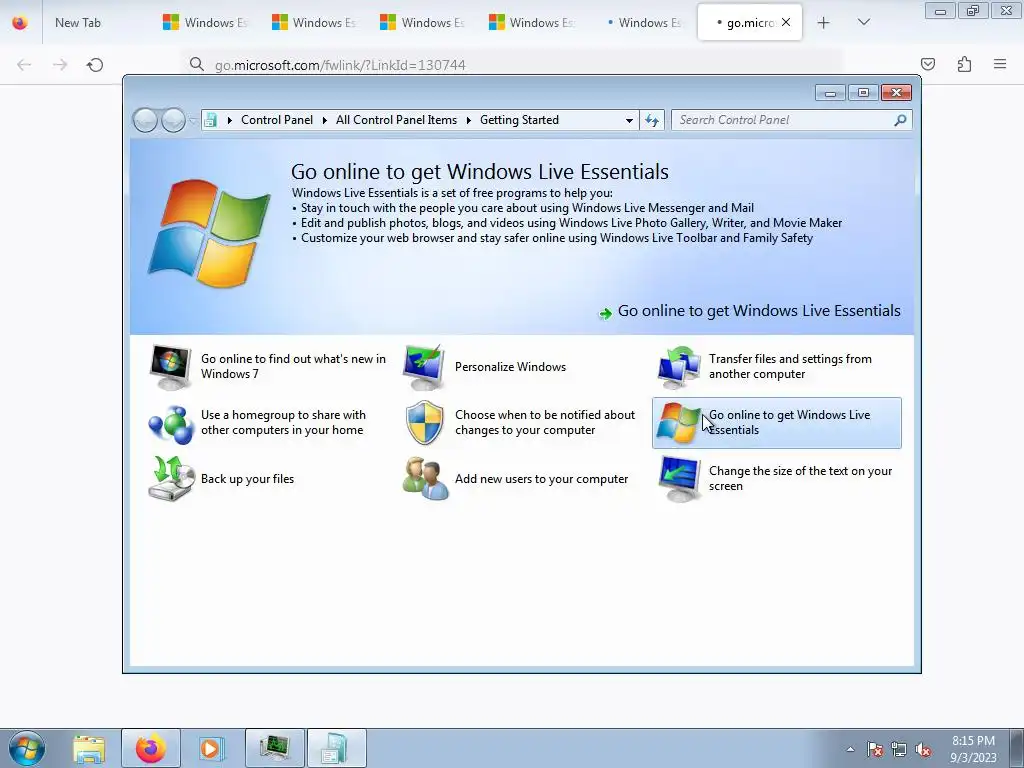Click the Firefox logo in the tab bar
Image resolution: width=1024 pixels, height=768 pixels.
(x=20, y=22)
